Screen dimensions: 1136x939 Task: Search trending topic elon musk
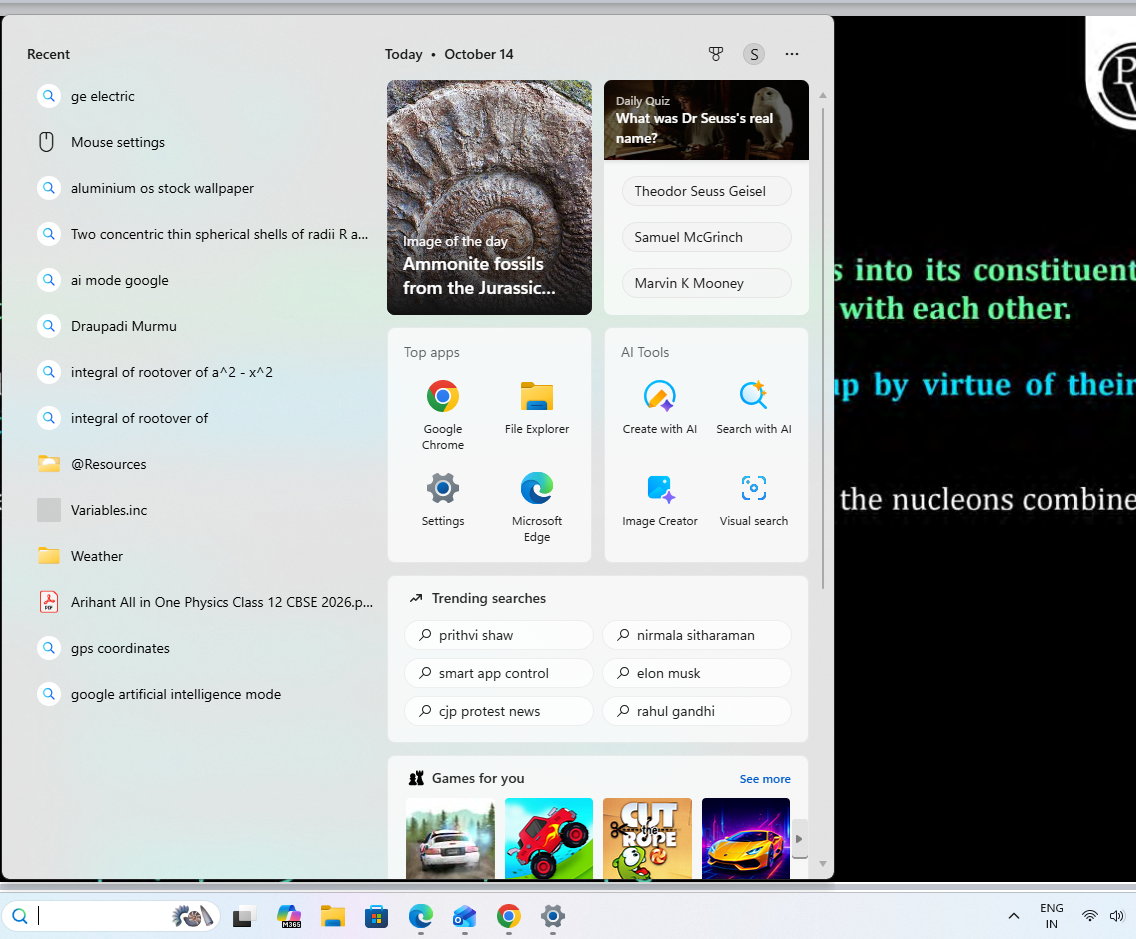697,673
